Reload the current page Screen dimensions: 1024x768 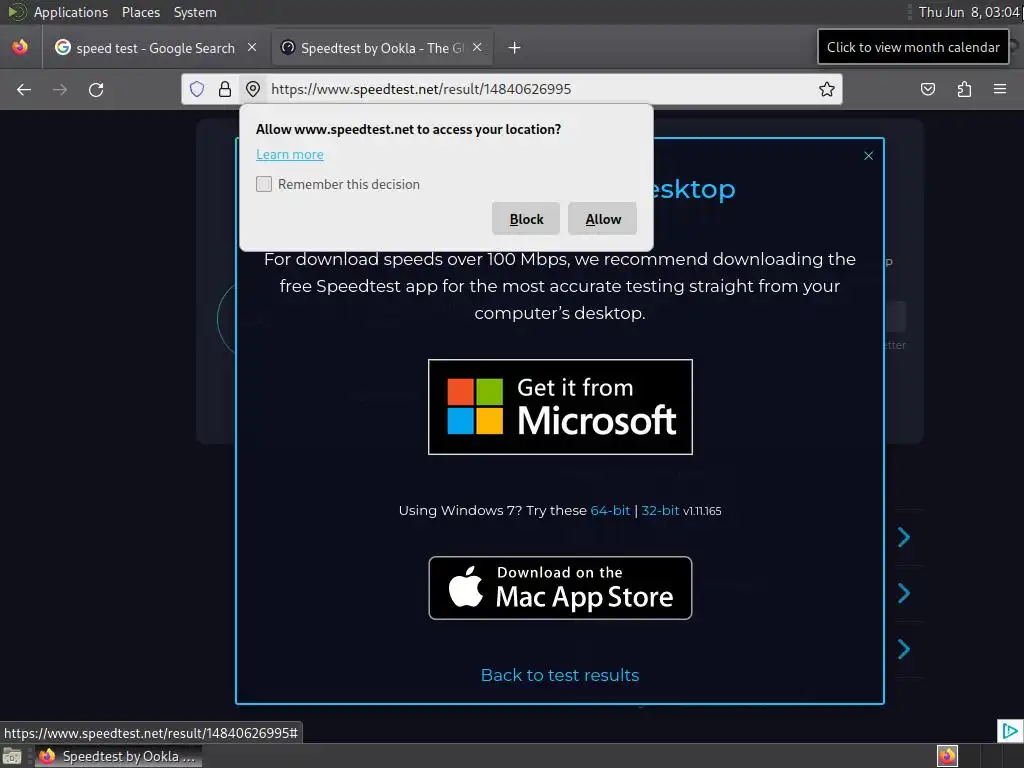click(x=96, y=89)
